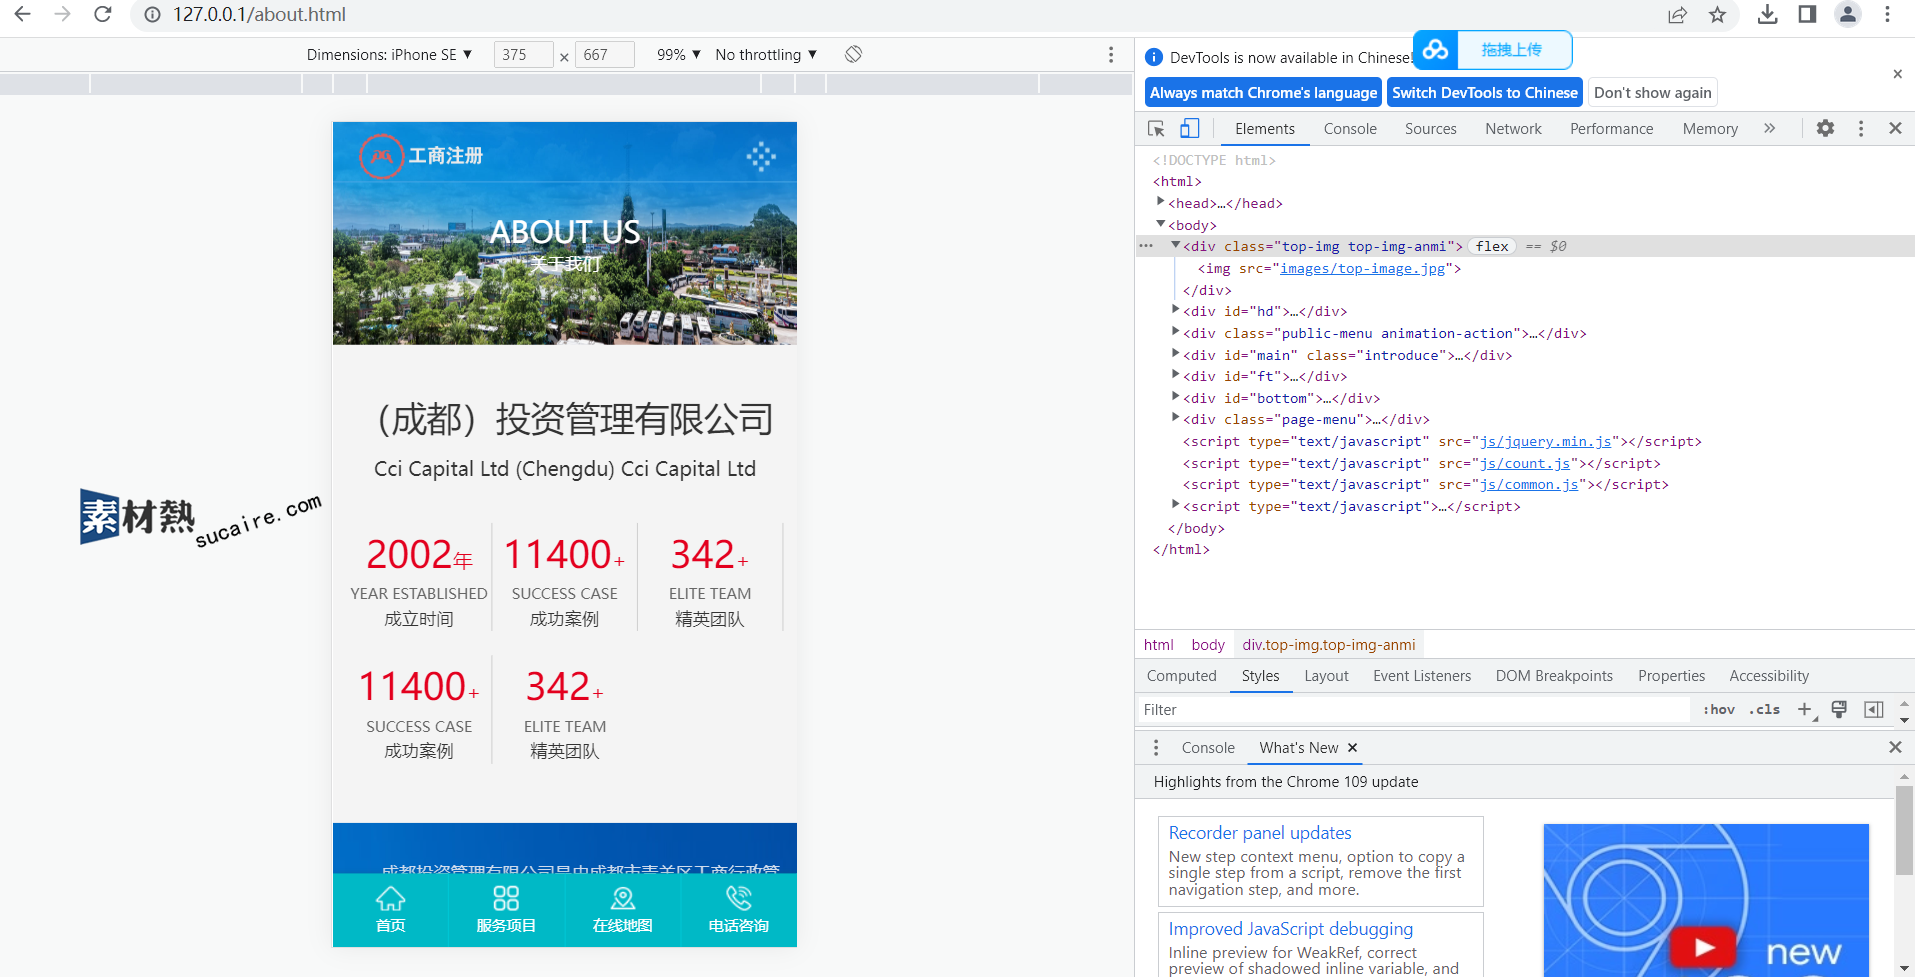Close the bottom drawer panel
This screenshot has width=1915, height=977.
1895,747
